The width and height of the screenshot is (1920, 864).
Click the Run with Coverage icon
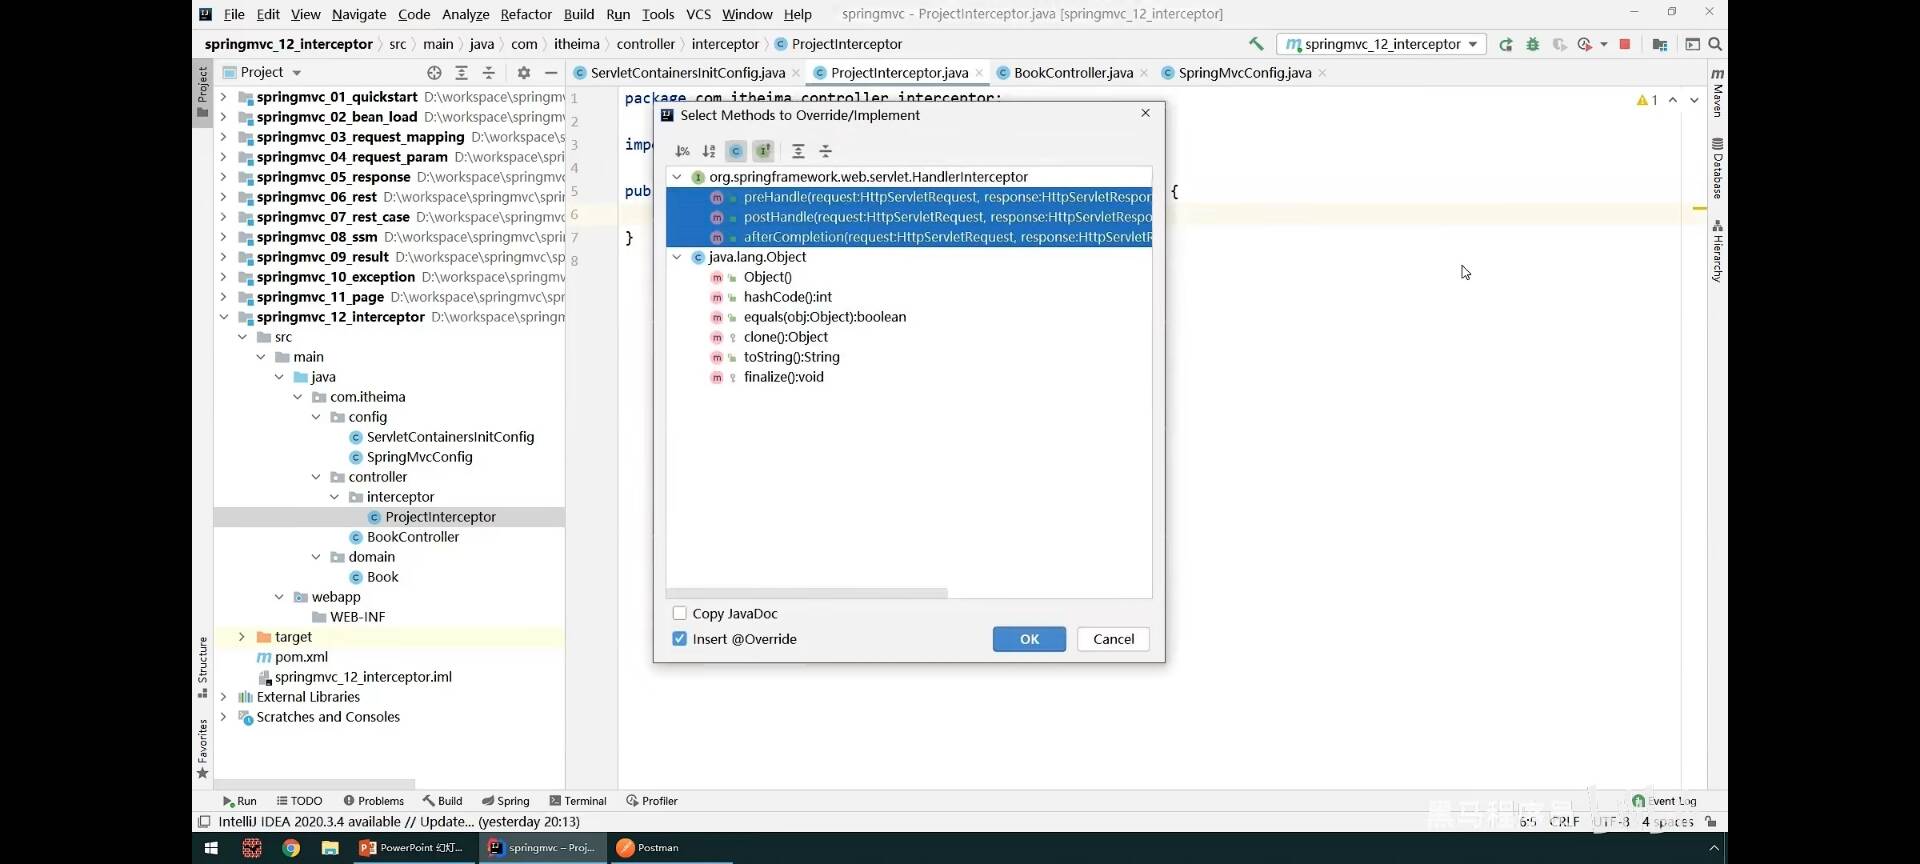pyautogui.click(x=1559, y=44)
